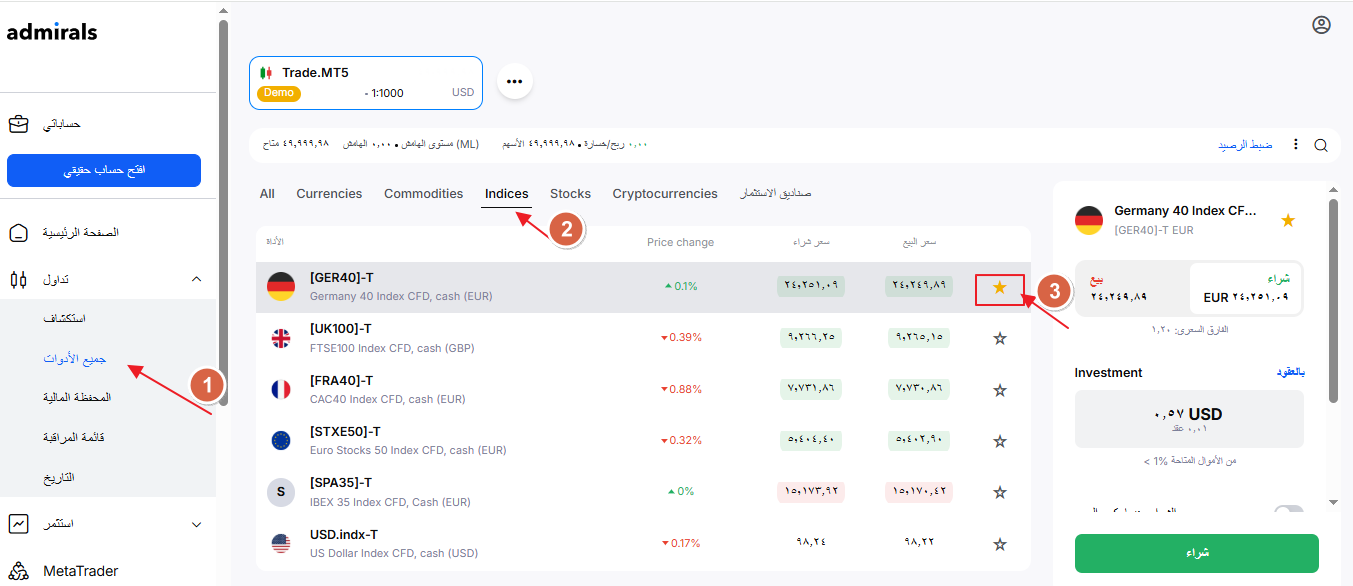
Task: Click the vertical dots balance menu
Action: click(x=1296, y=145)
